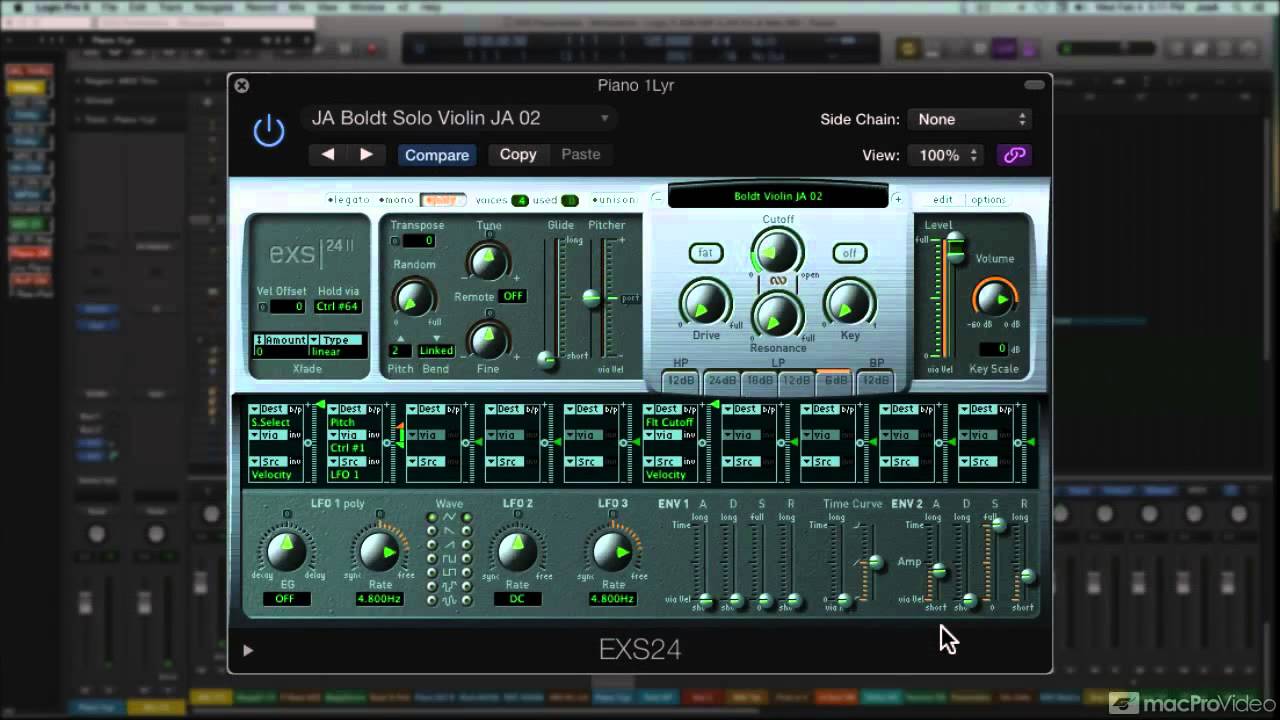Screen dimensions: 1280x720
Task: Click the Transpose value field
Action: (x=418, y=241)
